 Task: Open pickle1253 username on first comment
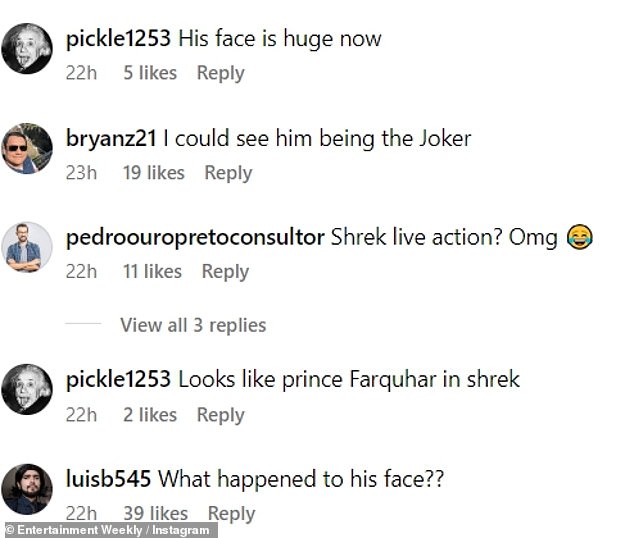click(x=118, y=39)
